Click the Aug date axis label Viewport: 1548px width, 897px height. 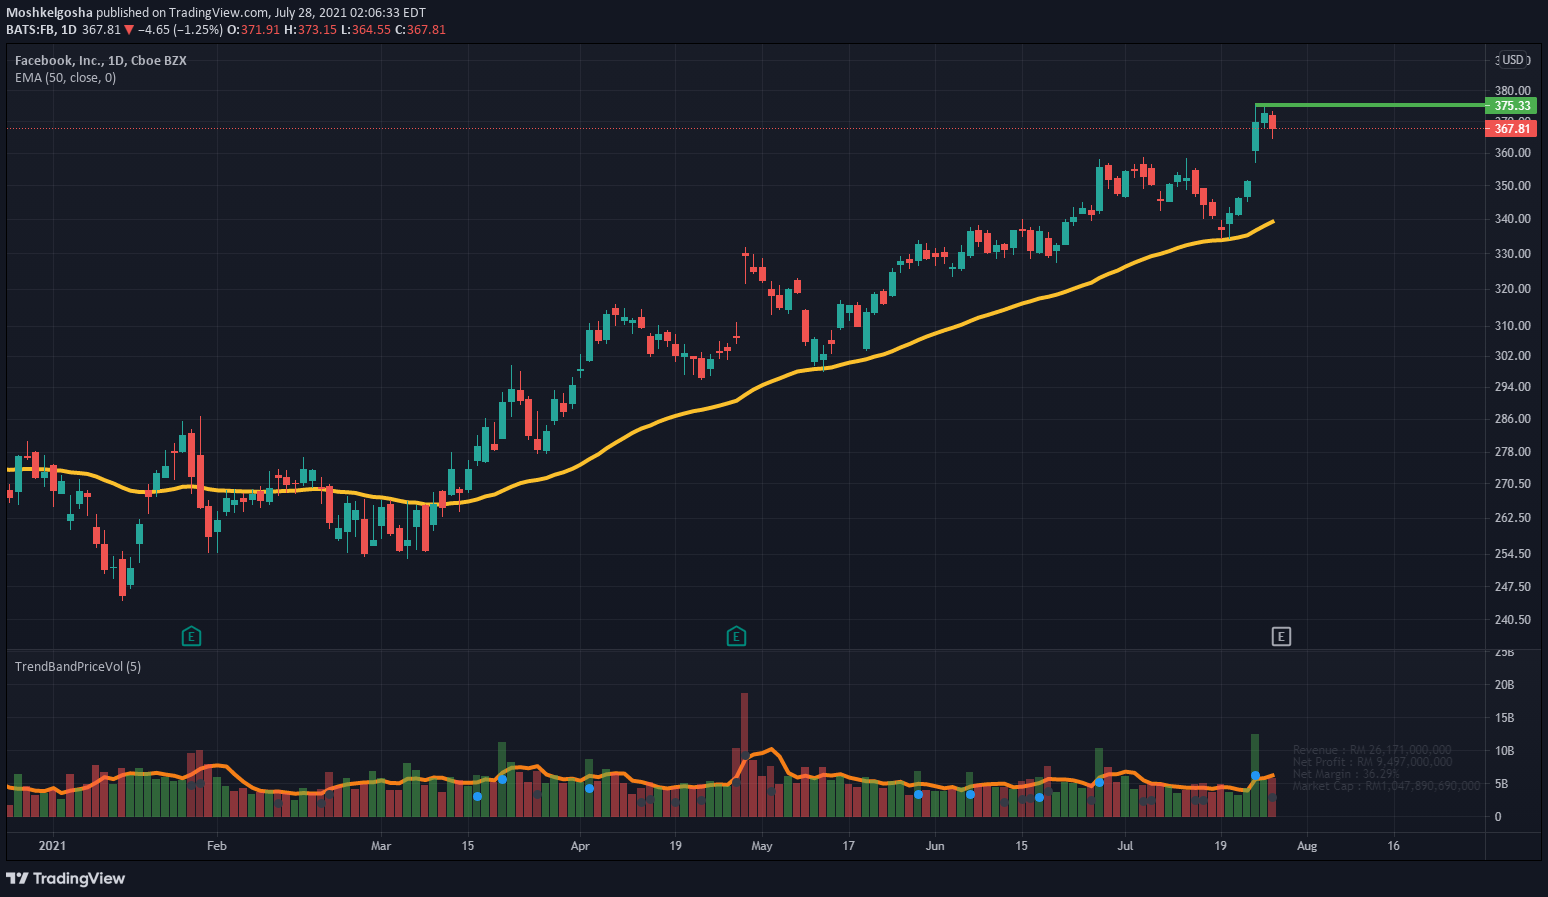1307,846
